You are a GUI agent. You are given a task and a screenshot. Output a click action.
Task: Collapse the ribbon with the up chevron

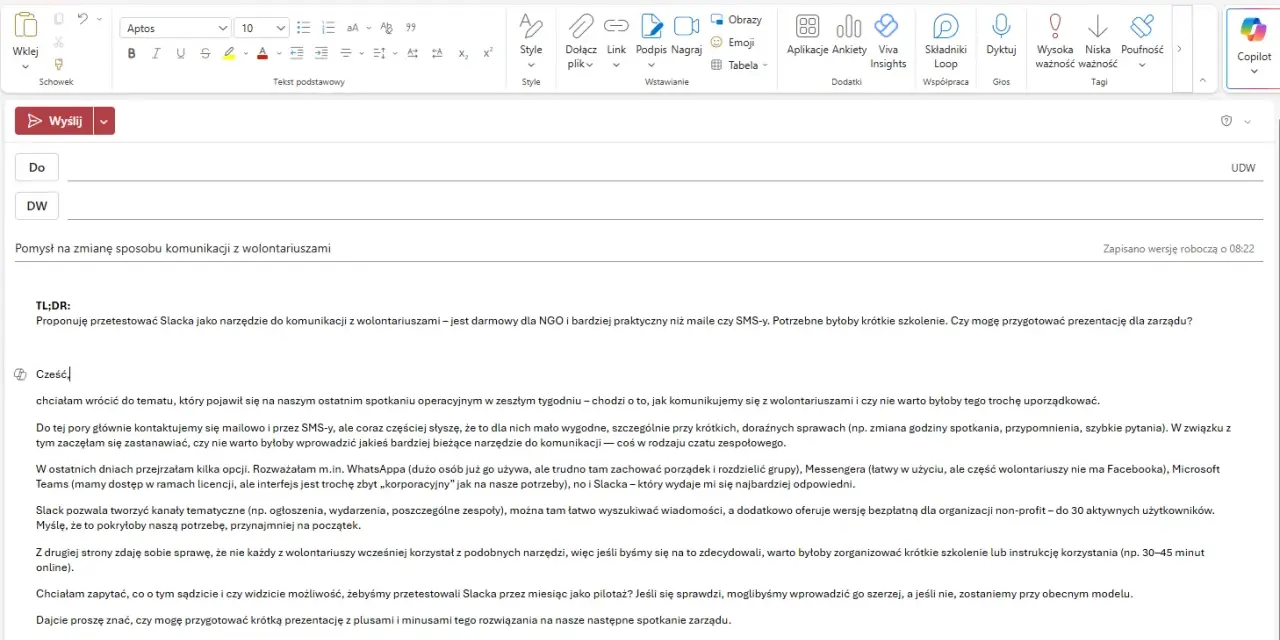[1202, 79]
